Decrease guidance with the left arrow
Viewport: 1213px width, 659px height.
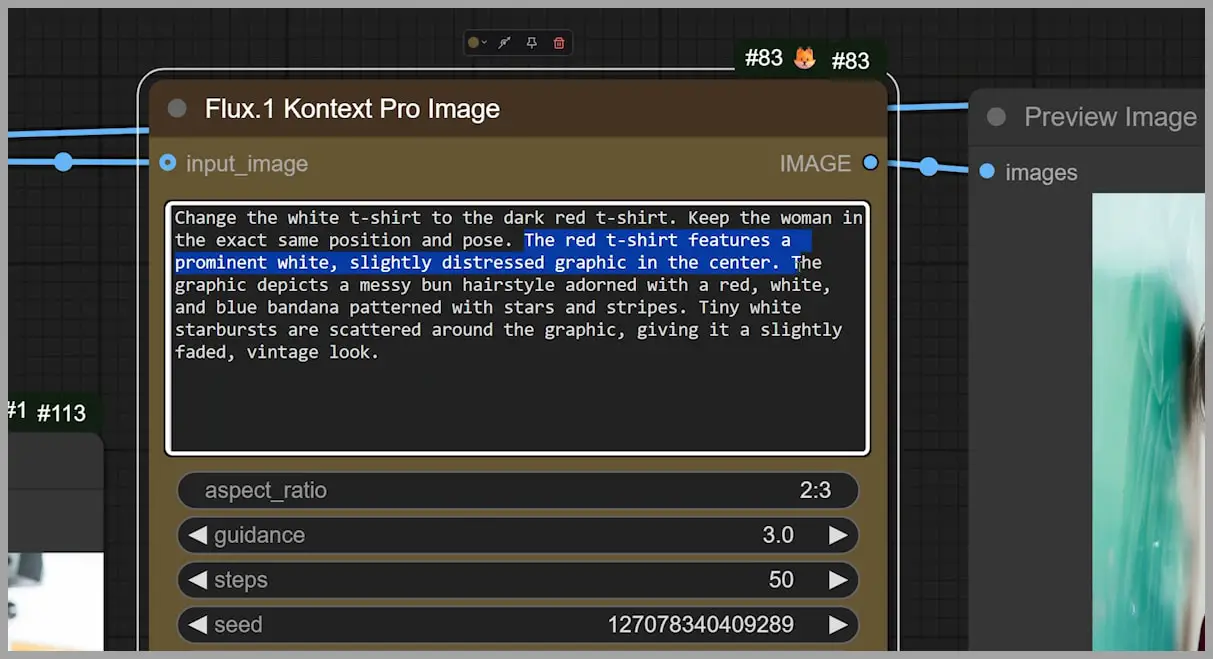point(197,535)
